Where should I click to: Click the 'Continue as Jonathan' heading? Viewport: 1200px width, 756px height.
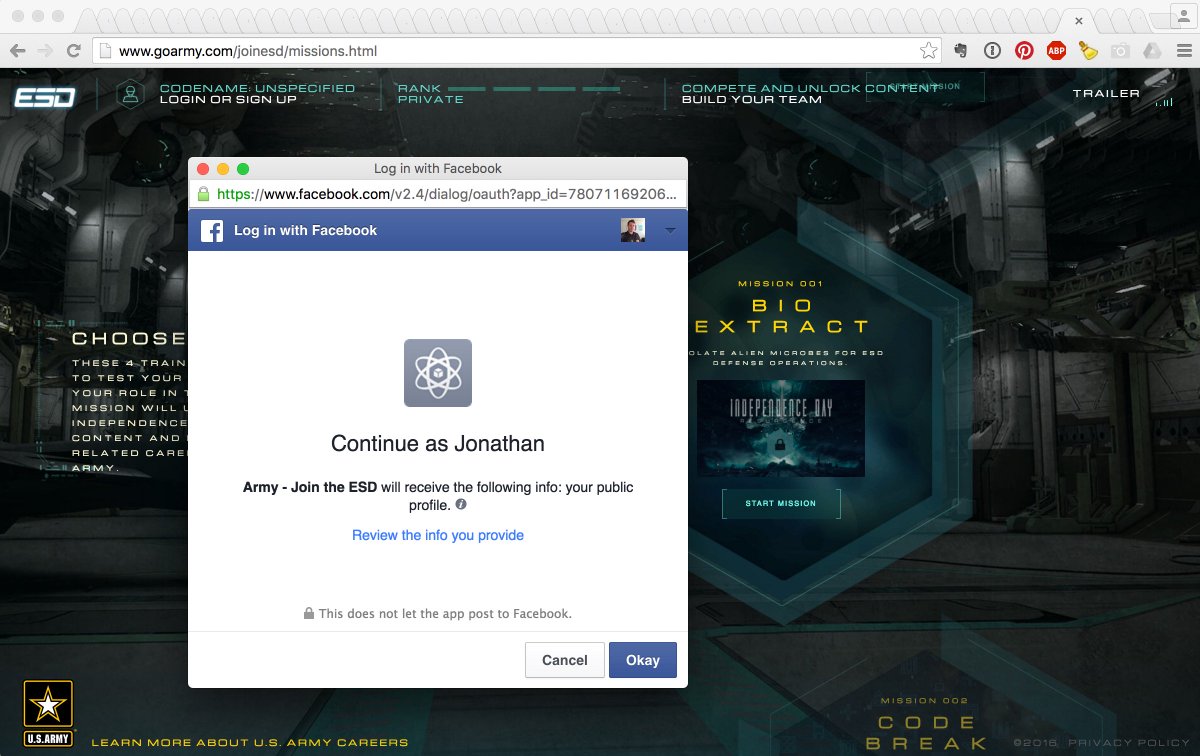tap(438, 443)
